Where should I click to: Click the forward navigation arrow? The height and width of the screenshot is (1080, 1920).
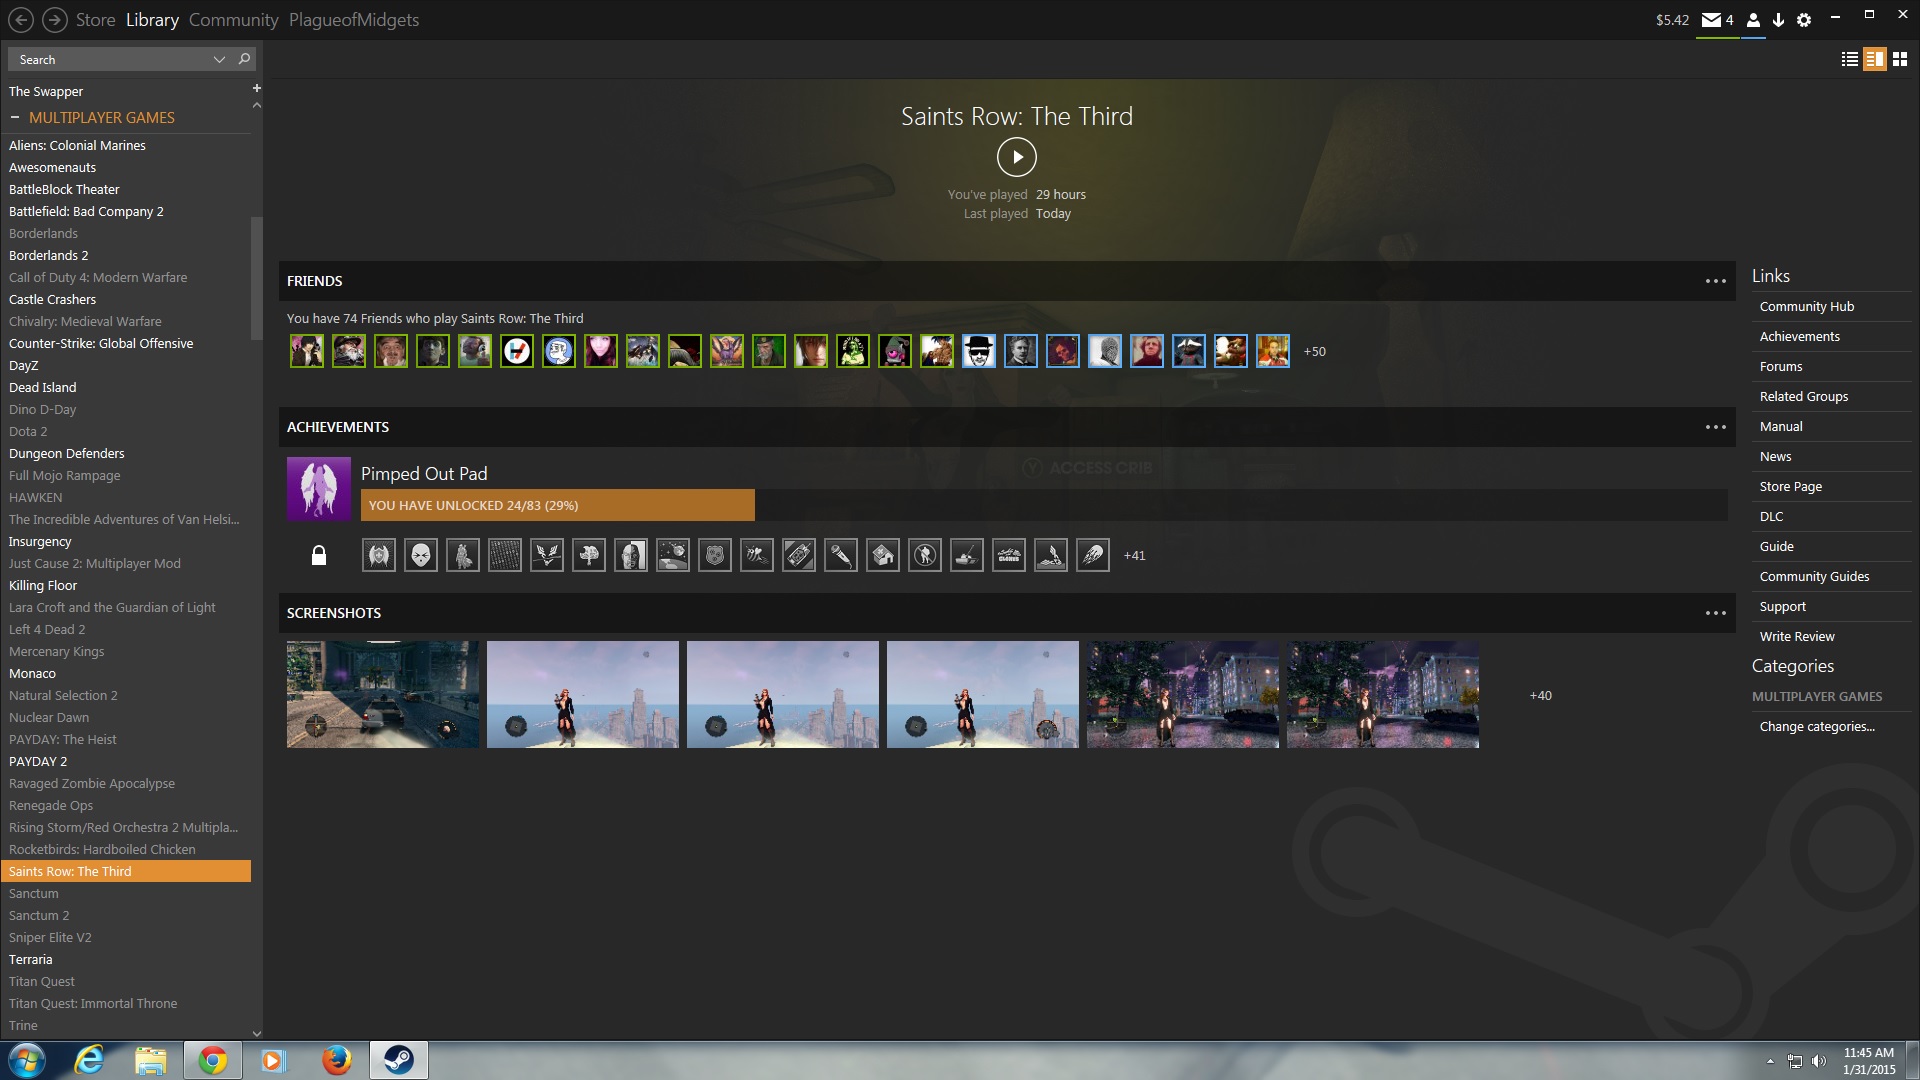tap(55, 20)
